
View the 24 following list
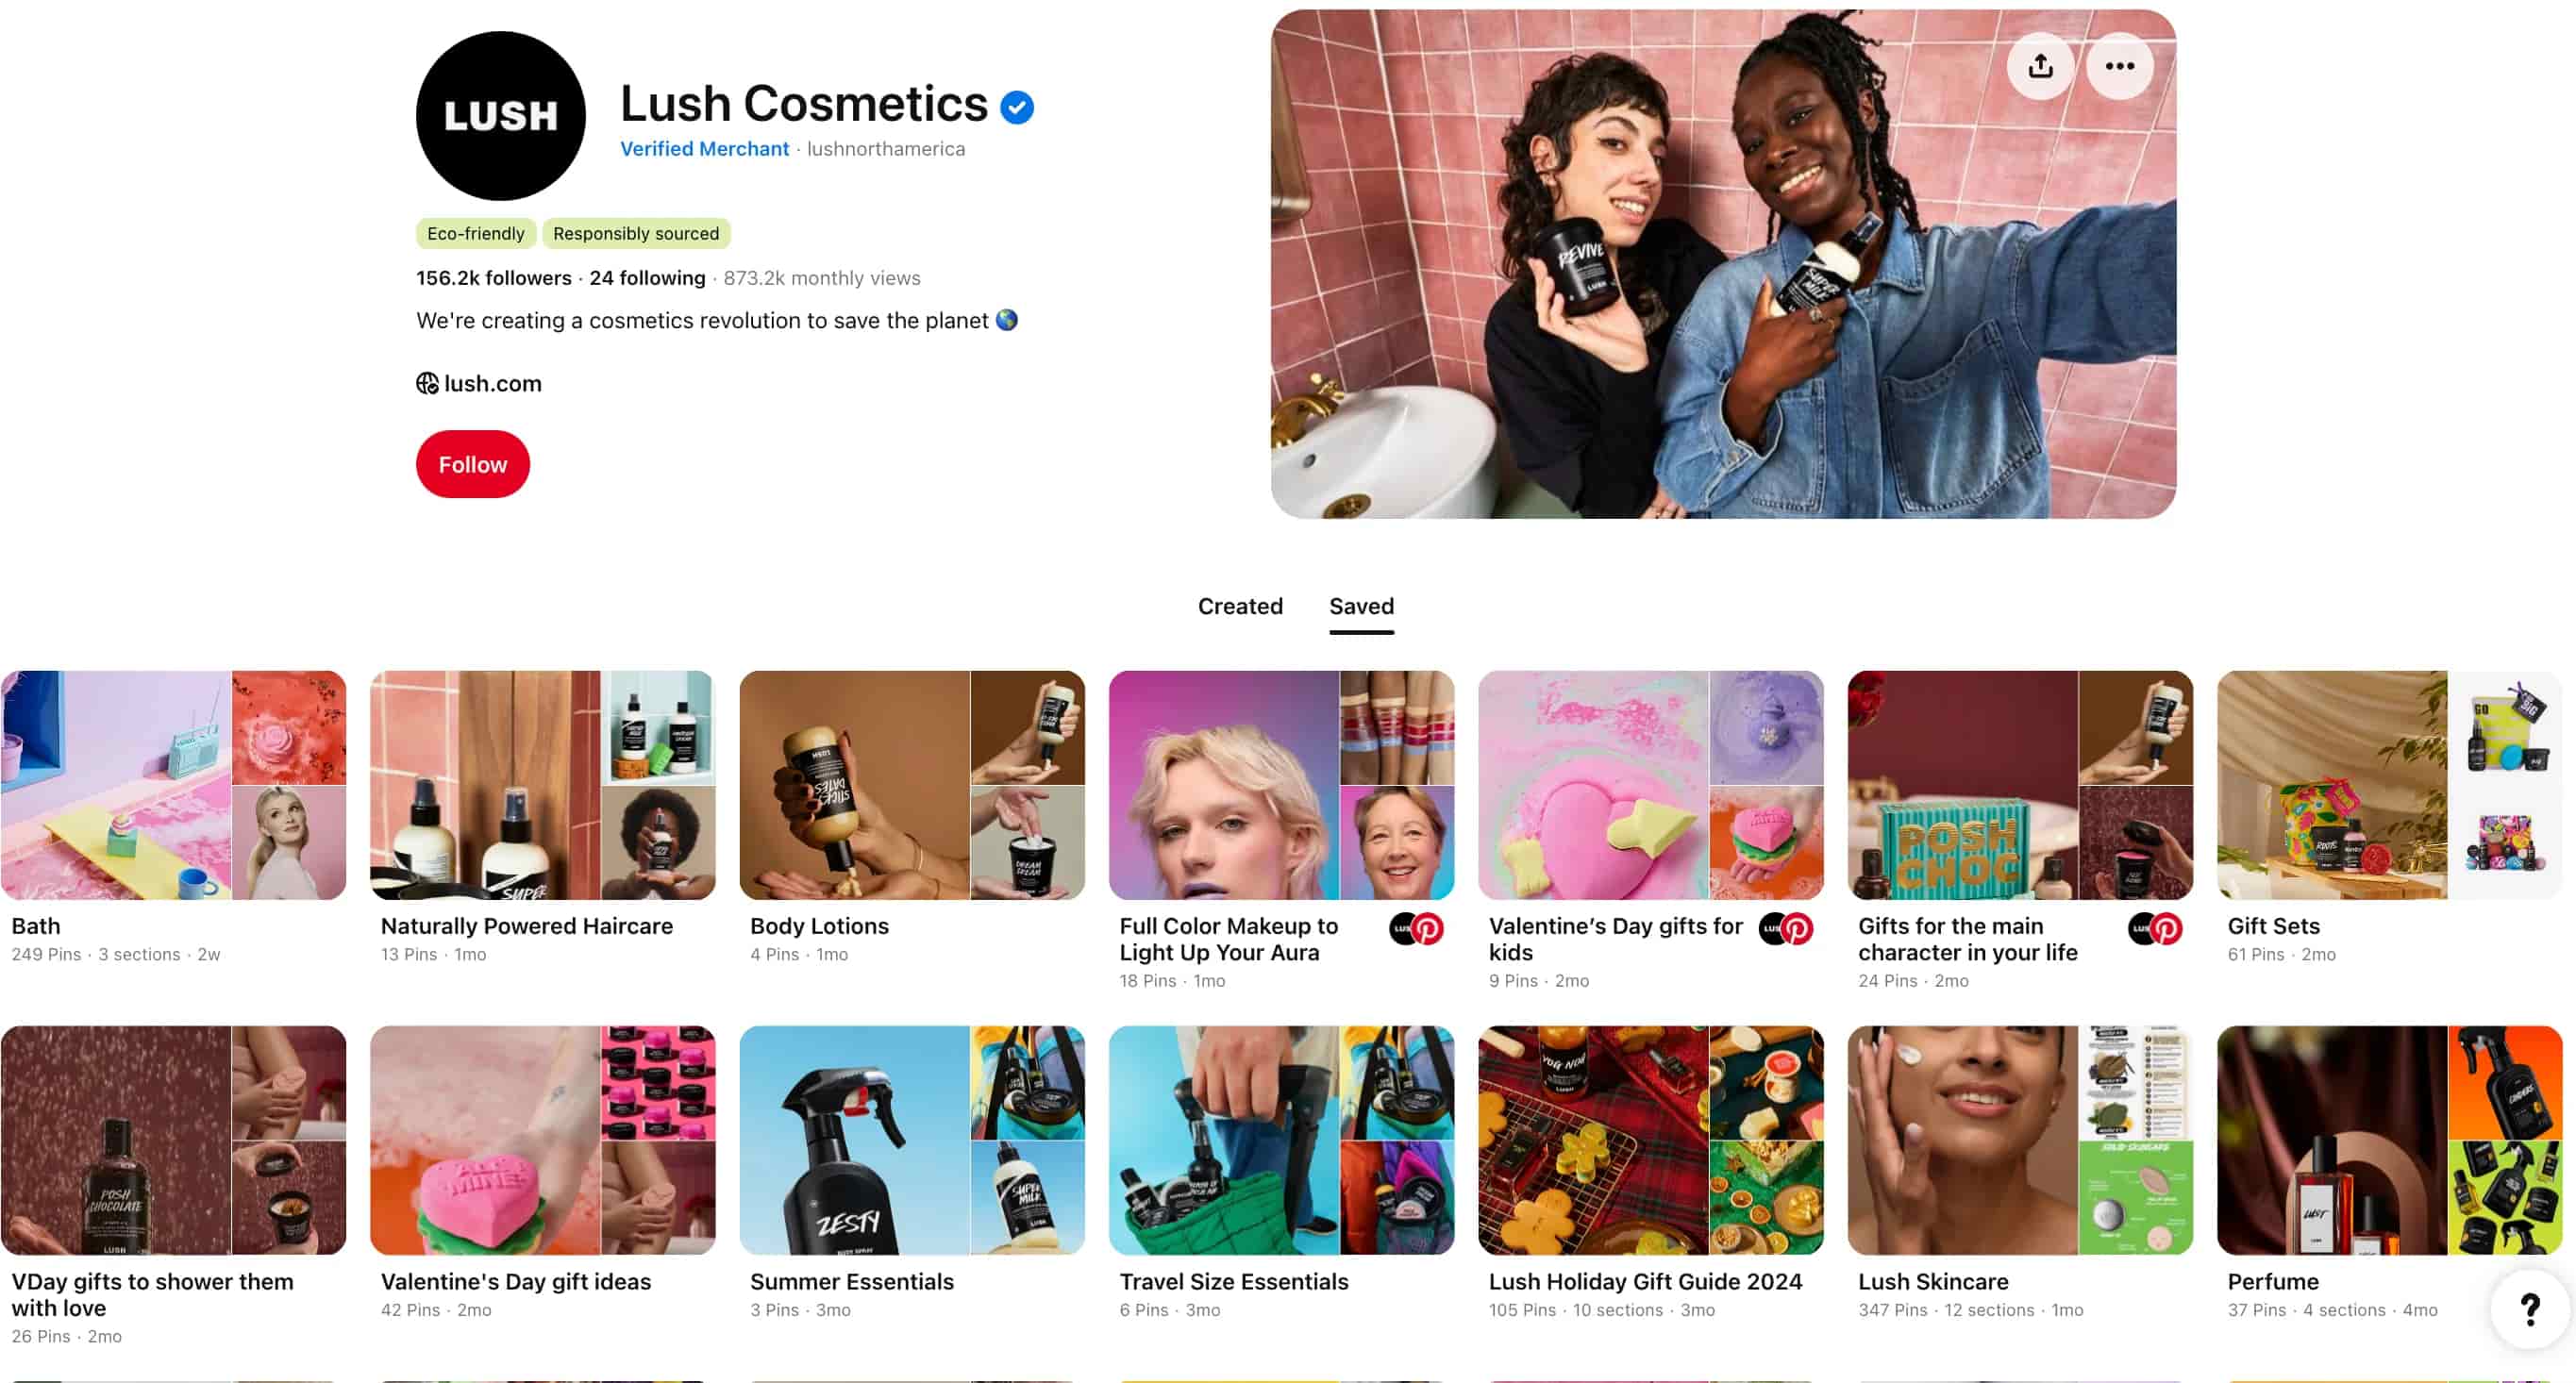pos(647,278)
